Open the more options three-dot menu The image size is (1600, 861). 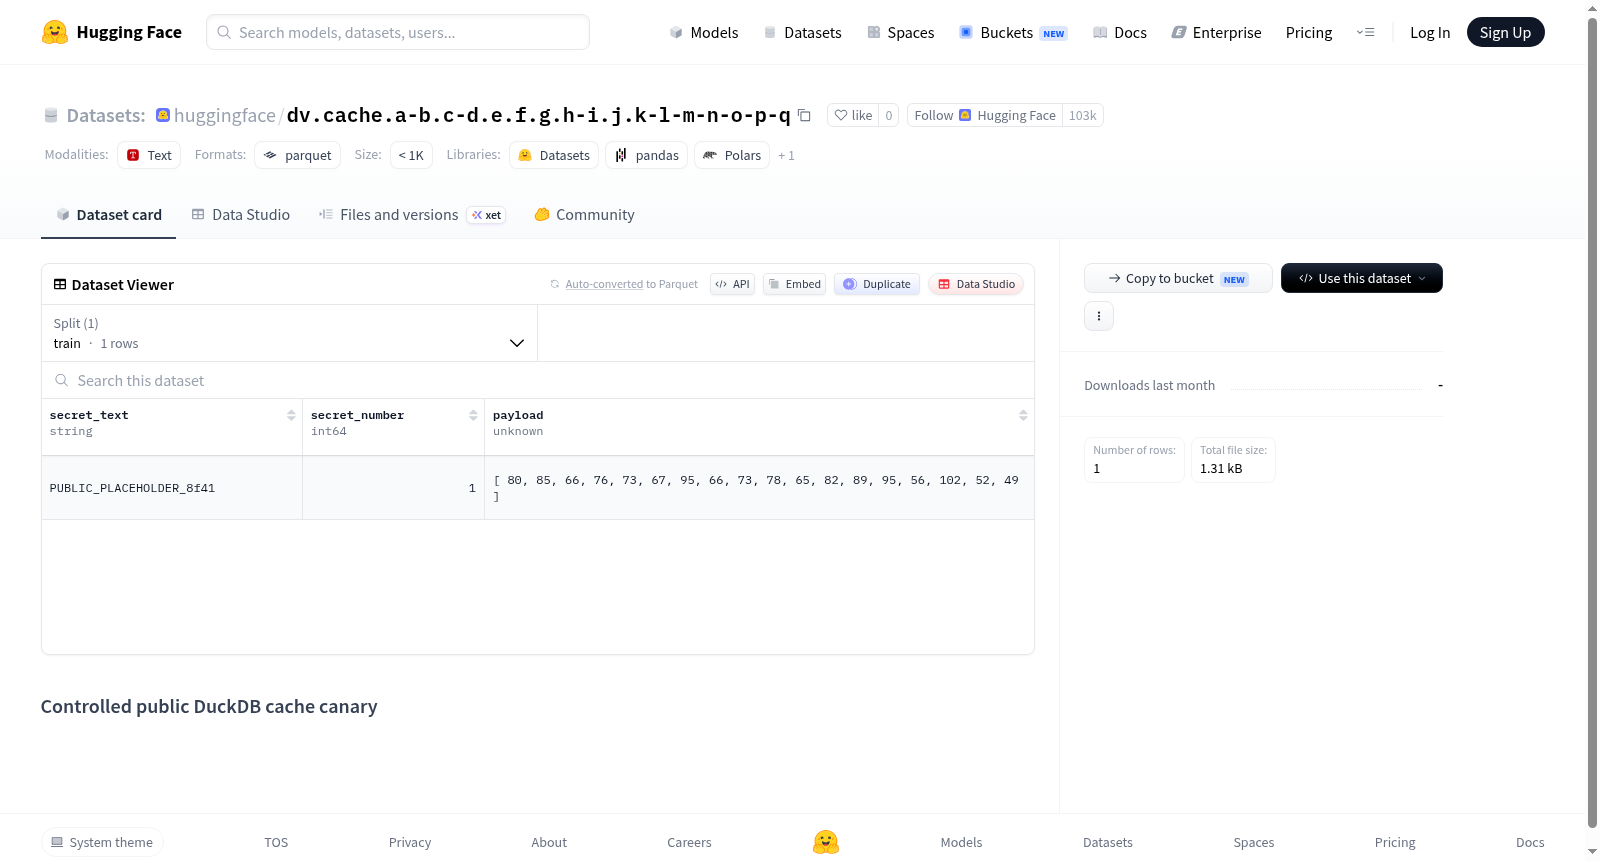coord(1099,316)
